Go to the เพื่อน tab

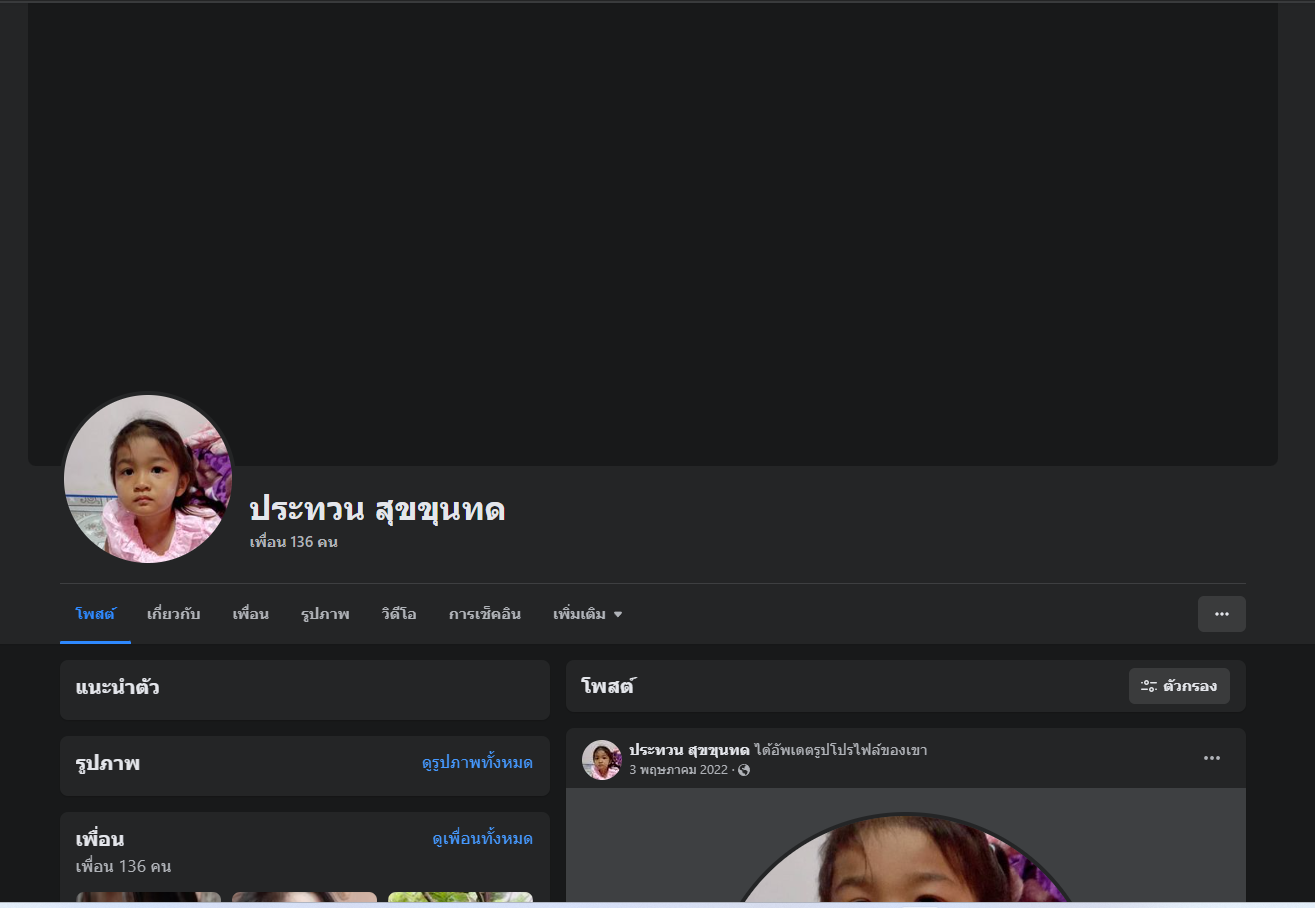point(251,614)
